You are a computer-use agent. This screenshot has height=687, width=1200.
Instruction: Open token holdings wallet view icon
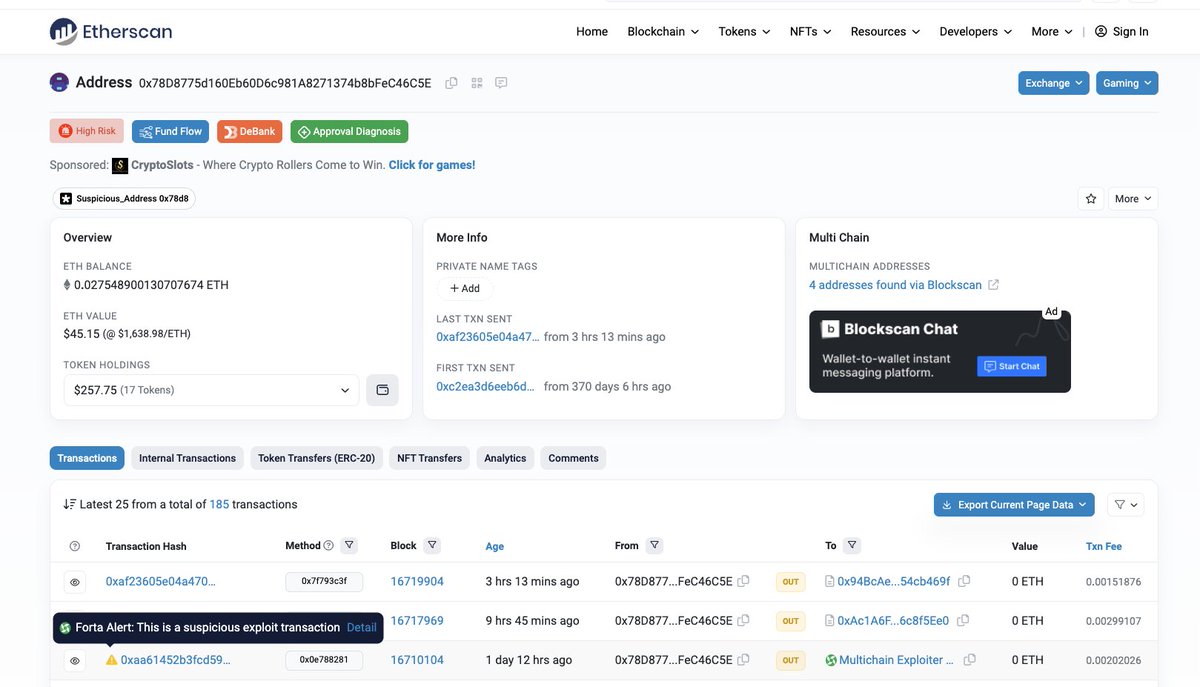click(x=382, y=390)
